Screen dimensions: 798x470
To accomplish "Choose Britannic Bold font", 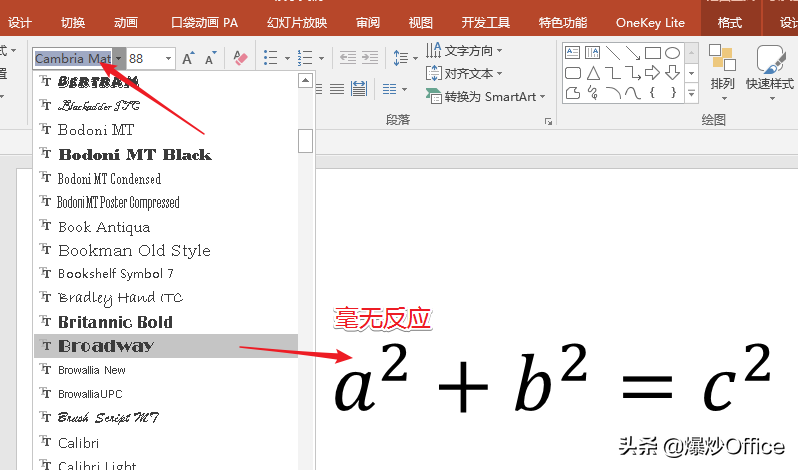I will pos(166,322).
